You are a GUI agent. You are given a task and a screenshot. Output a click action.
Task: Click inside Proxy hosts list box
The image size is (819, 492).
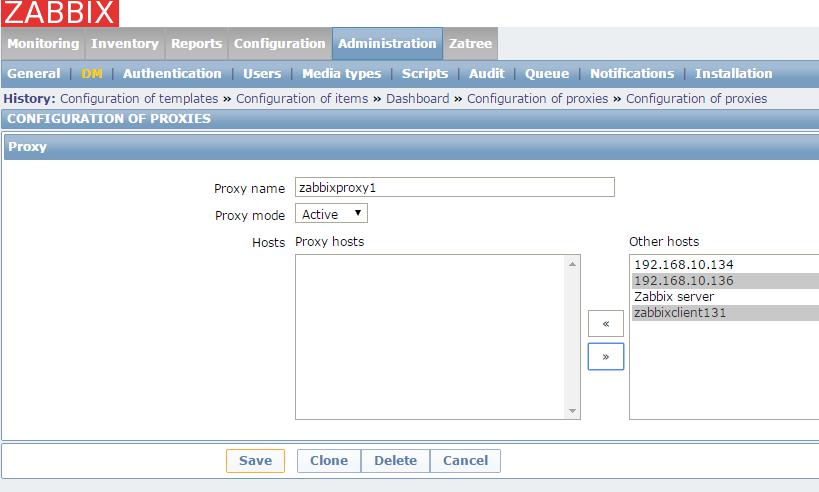pos(438,337)
